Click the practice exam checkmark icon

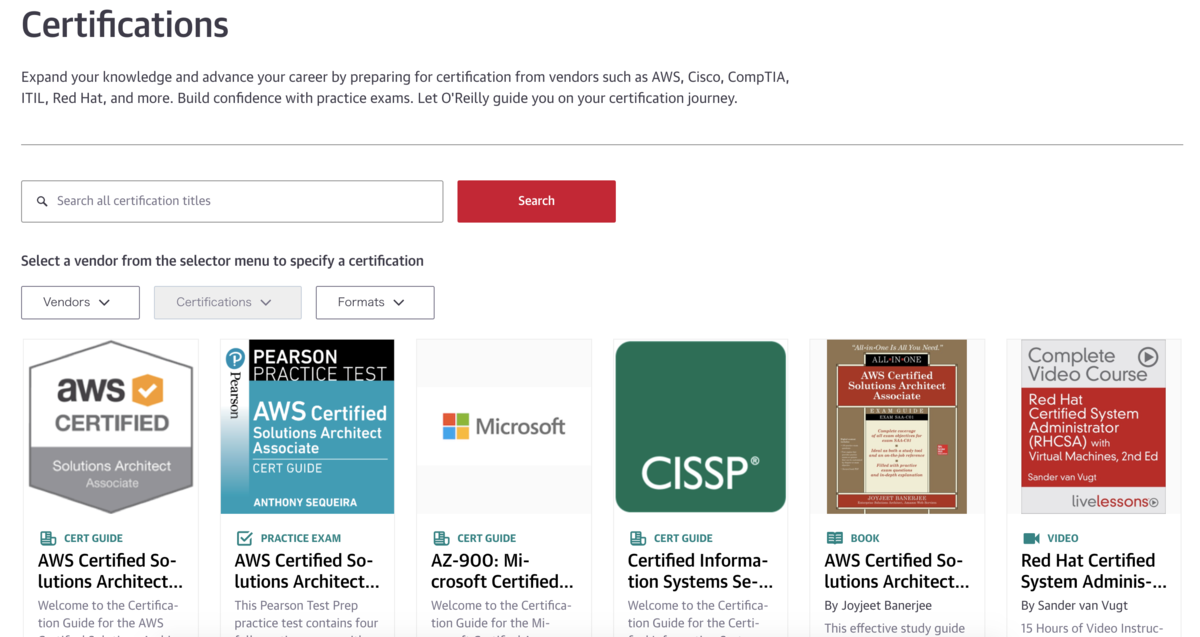[x=244, y=538]
